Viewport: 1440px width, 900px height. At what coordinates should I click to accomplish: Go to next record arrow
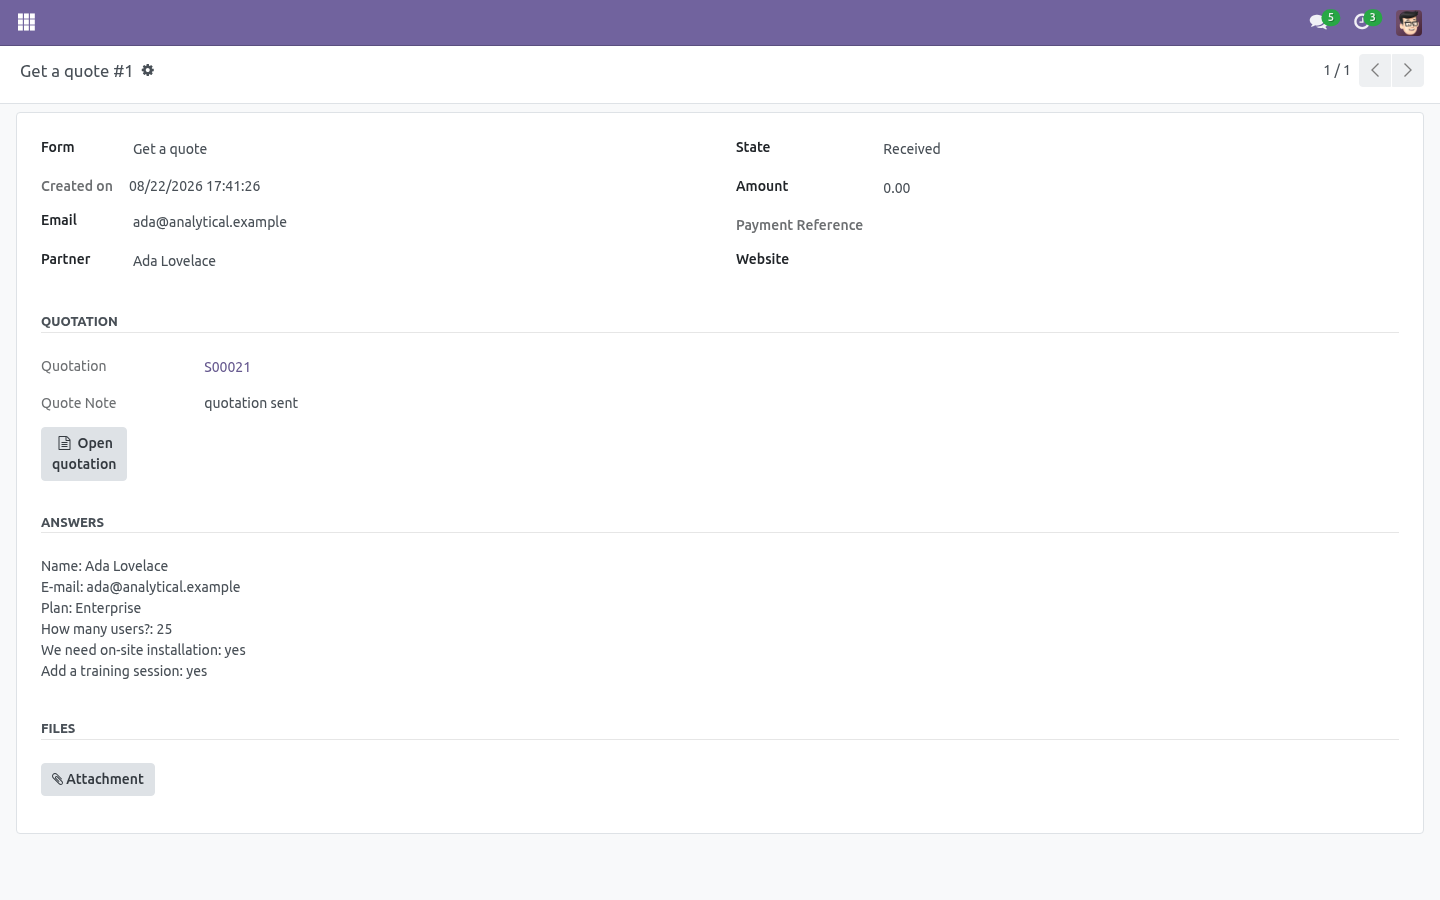[x=1408, y=70]
